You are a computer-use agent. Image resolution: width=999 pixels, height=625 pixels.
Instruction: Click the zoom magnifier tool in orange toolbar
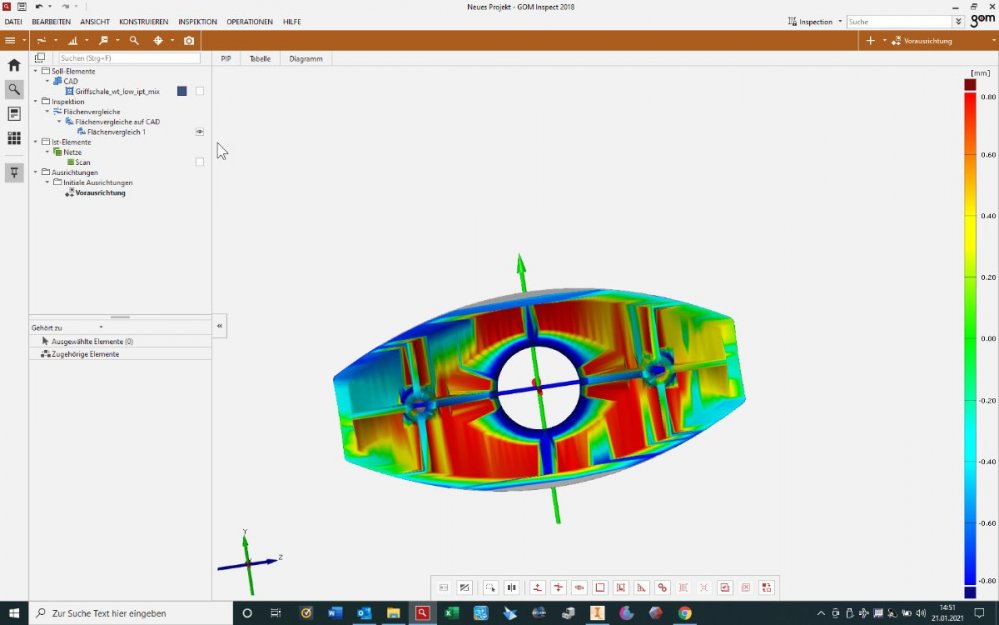click(x=134, y=40)
